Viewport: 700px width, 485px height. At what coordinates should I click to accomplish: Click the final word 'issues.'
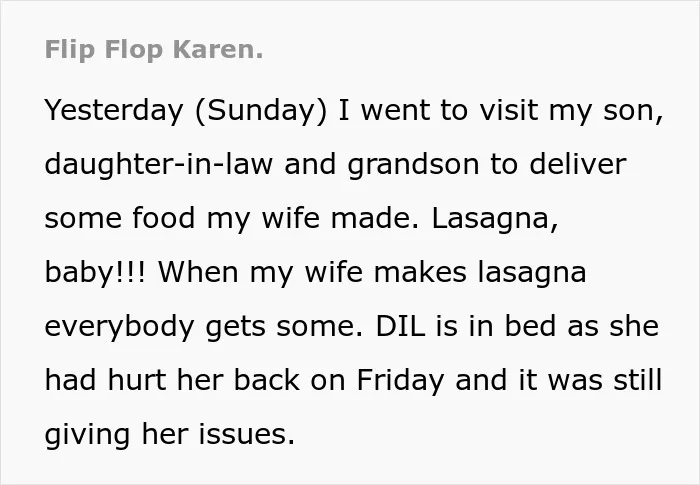pyautogui.click(x=247, y=434)
